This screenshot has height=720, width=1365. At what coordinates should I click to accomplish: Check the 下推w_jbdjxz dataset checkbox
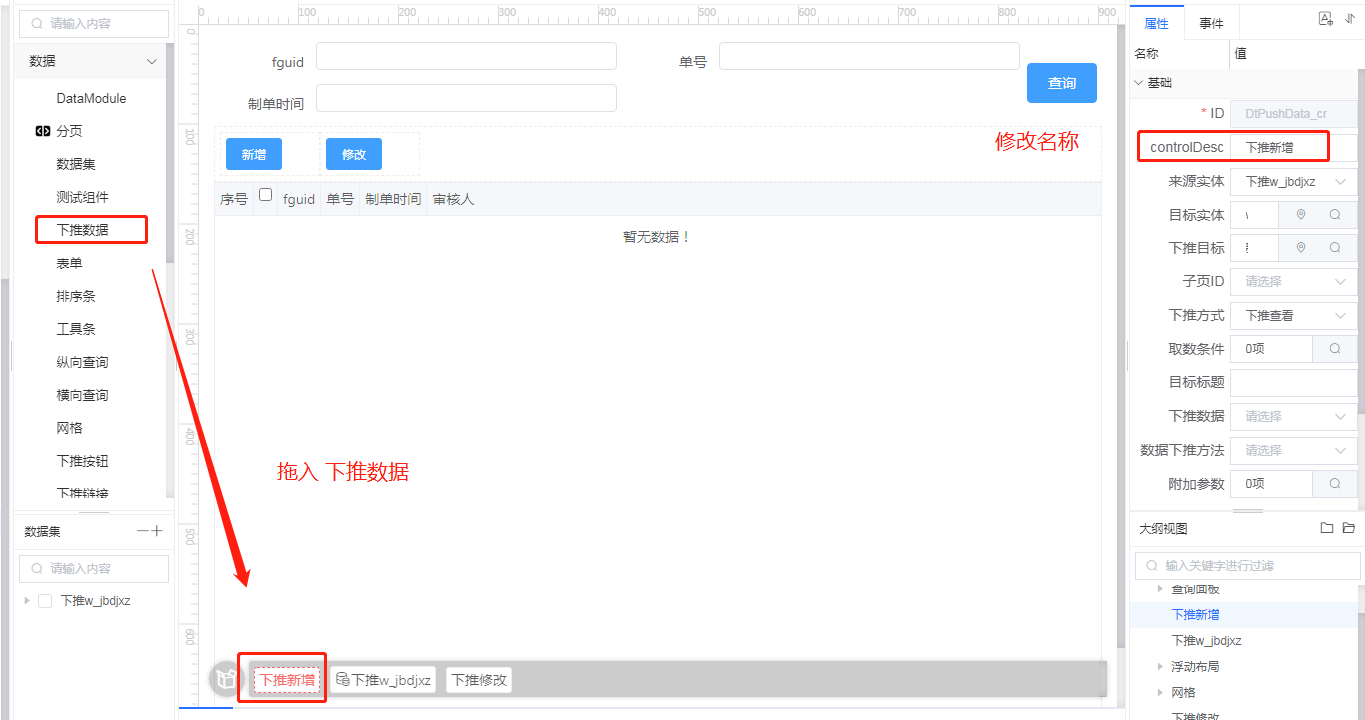(45, 601)
